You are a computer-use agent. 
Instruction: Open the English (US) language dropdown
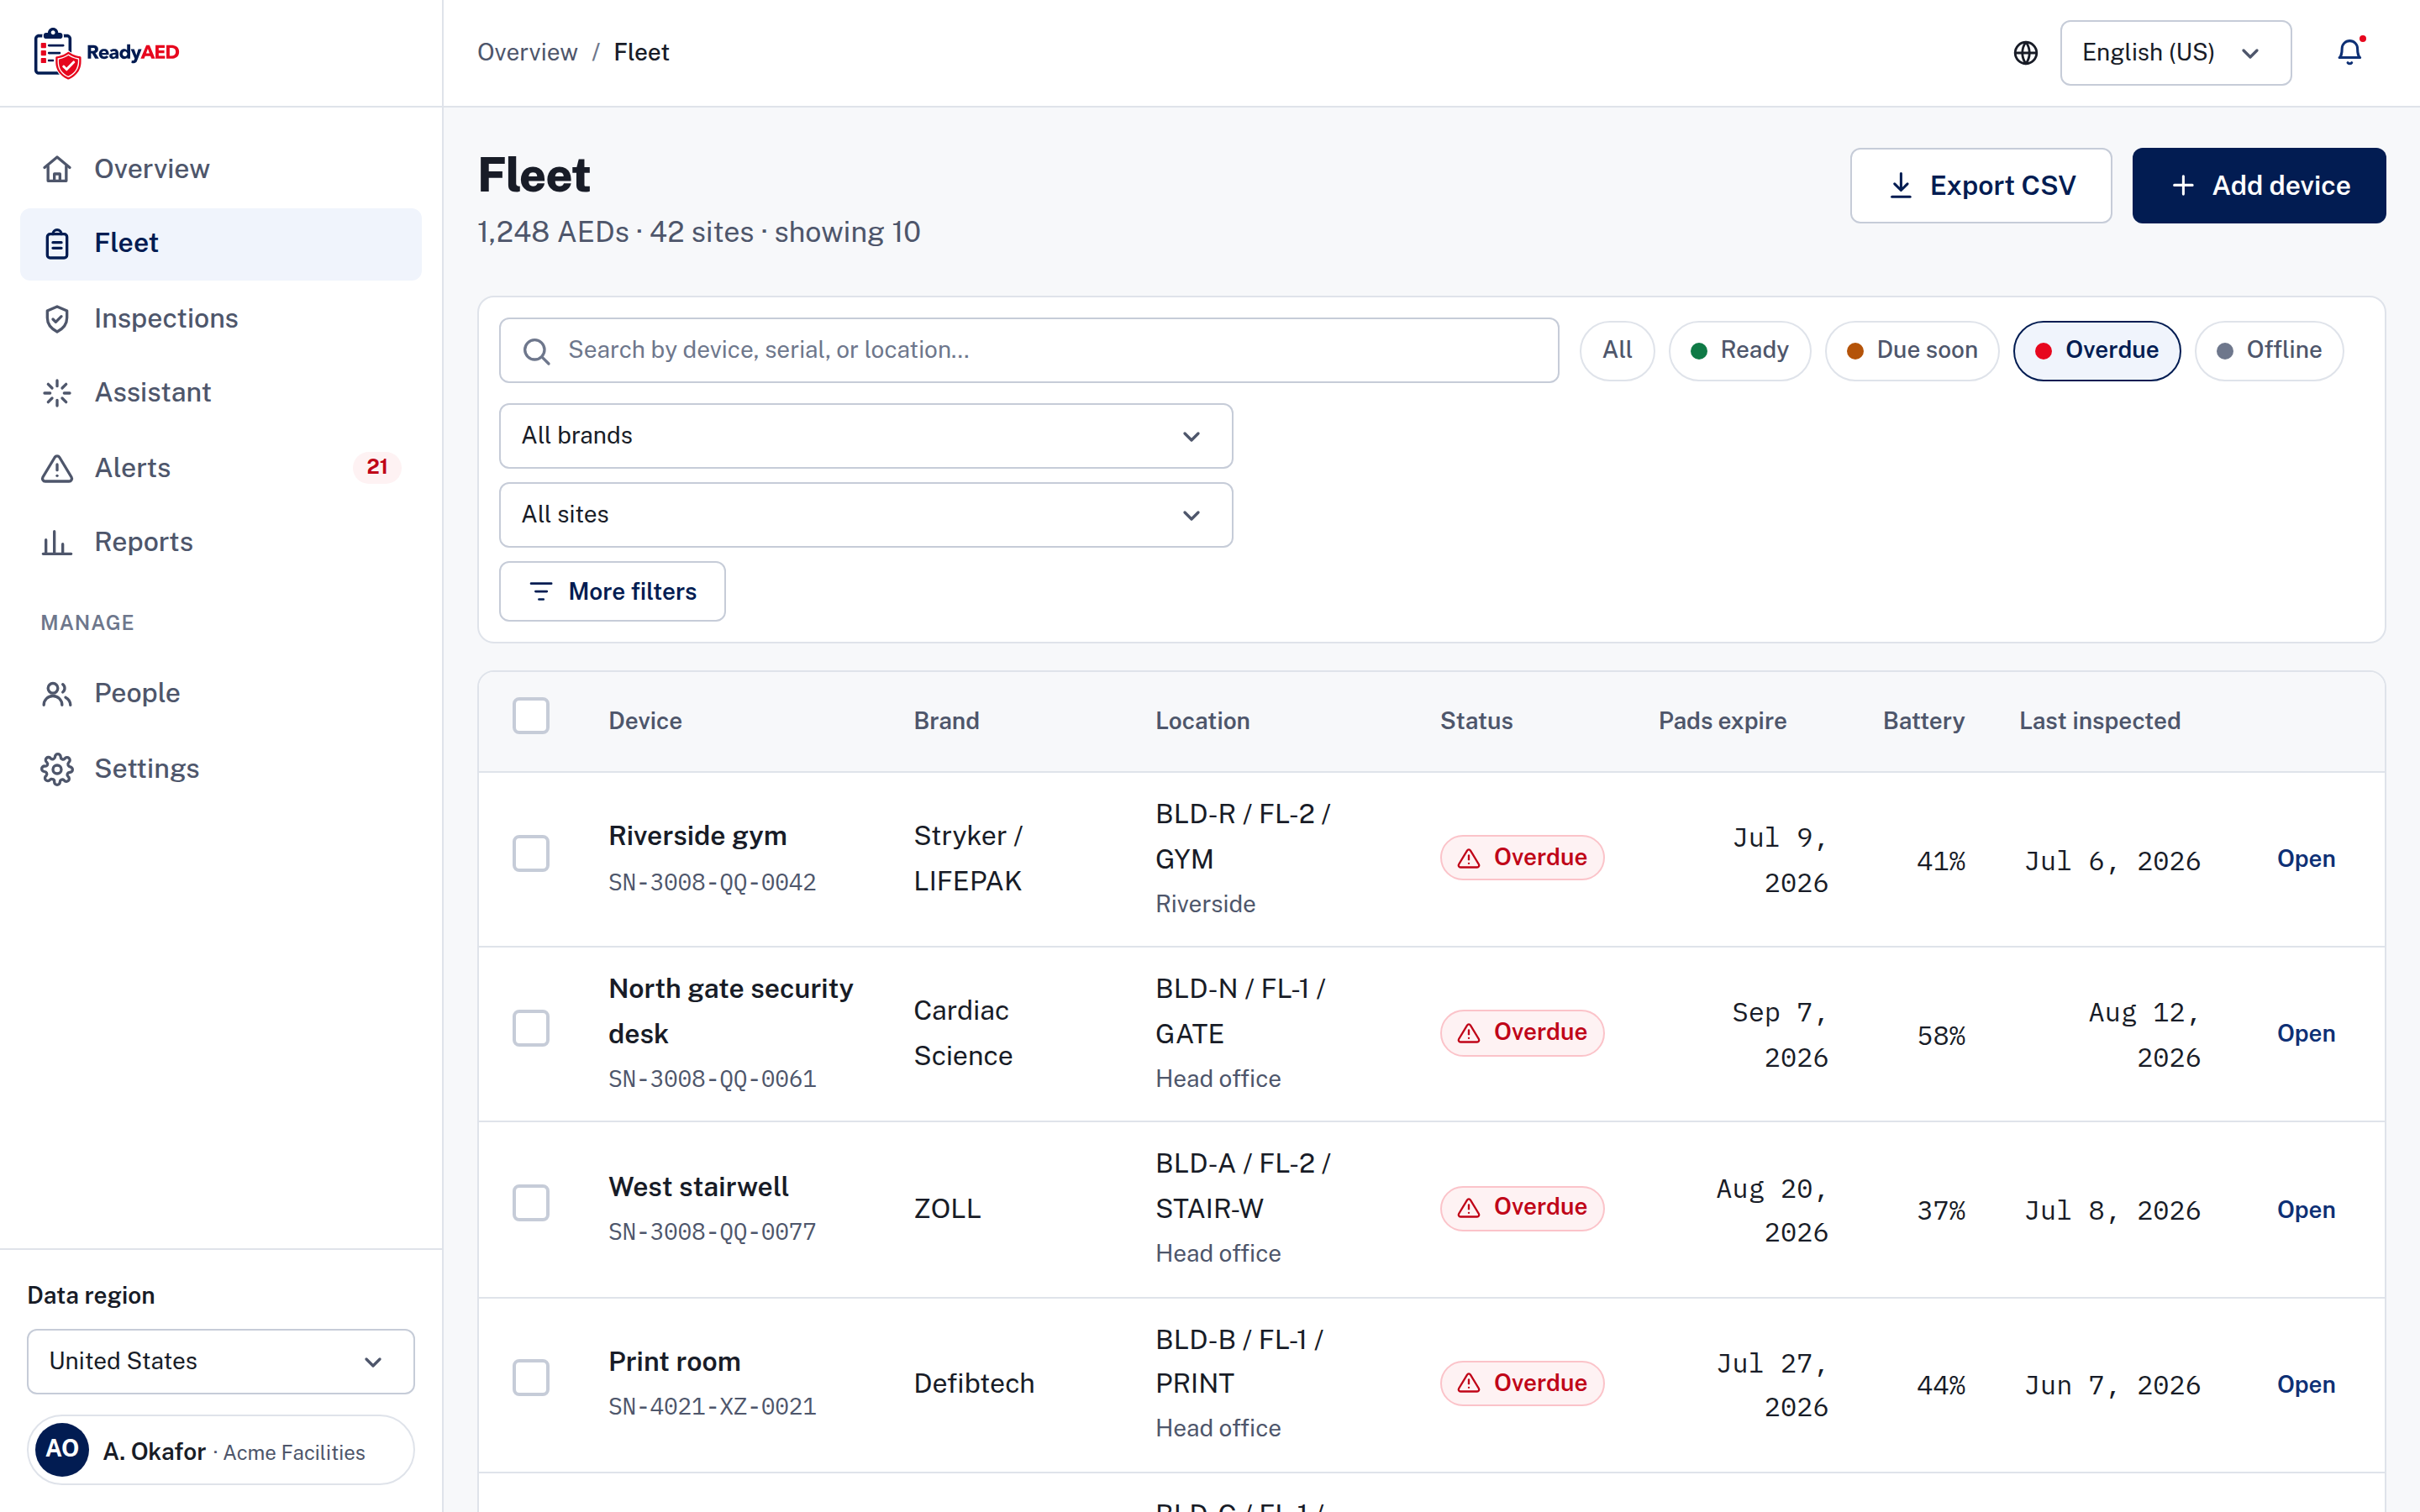click(2175, 53)
